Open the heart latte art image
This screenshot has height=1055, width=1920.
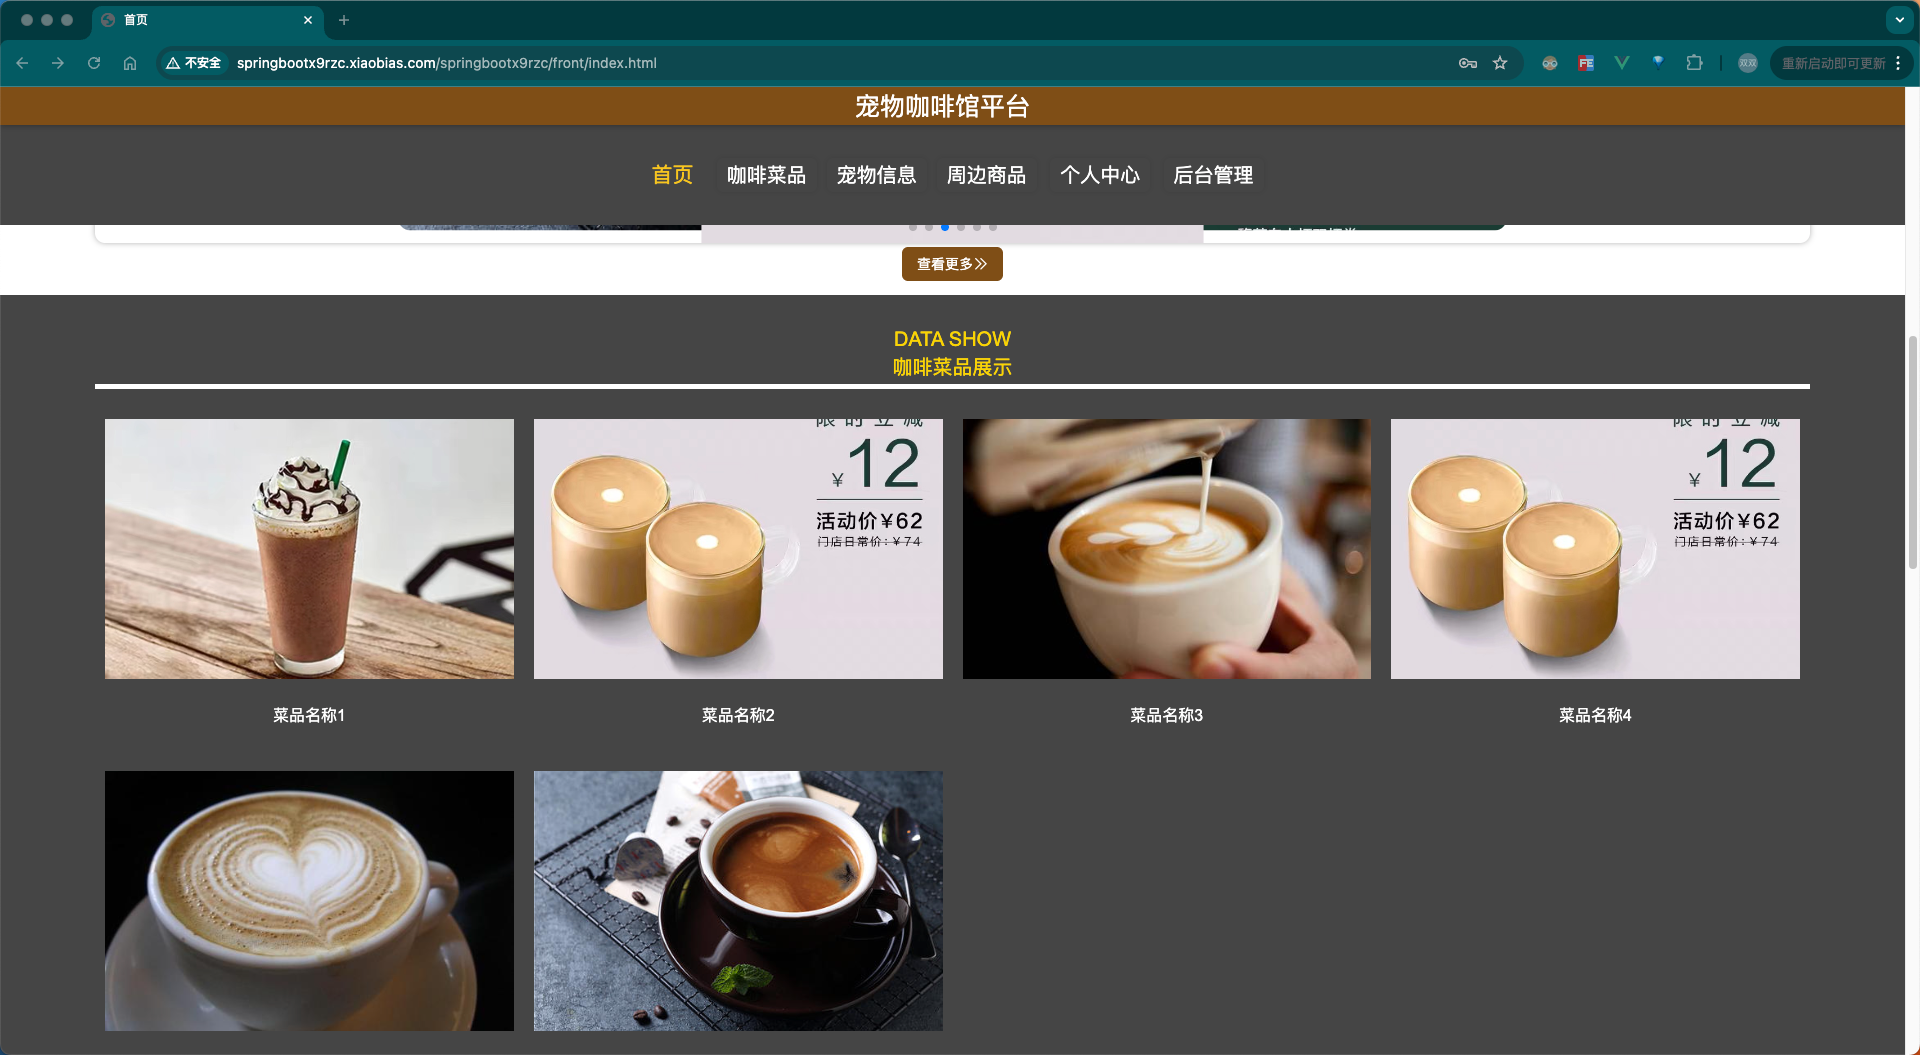click(x=309, y=901)
